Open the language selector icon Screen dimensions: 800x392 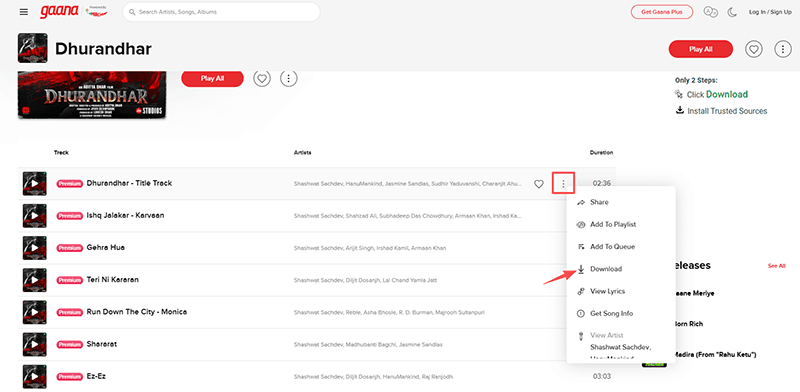click(x=710, y=12)
